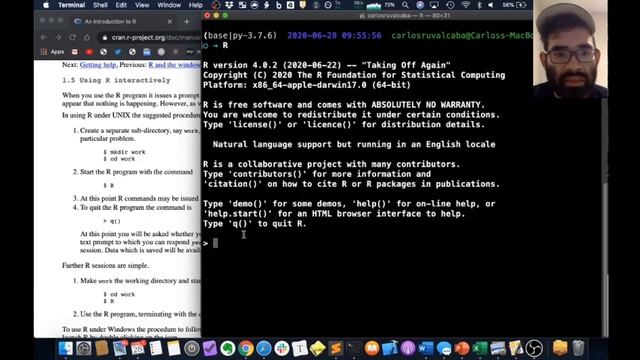The image size is (640, 360).
Task: Open Reminders from the Dock
Action: click(156, 349)
